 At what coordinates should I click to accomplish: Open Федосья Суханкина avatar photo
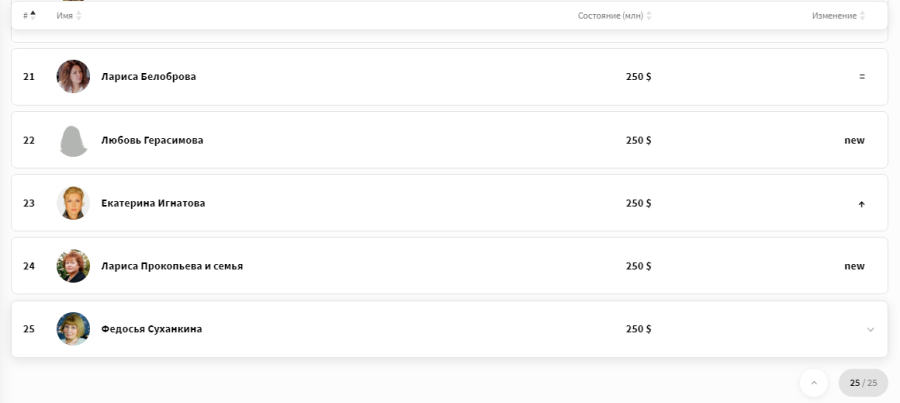tap(73, 329)
